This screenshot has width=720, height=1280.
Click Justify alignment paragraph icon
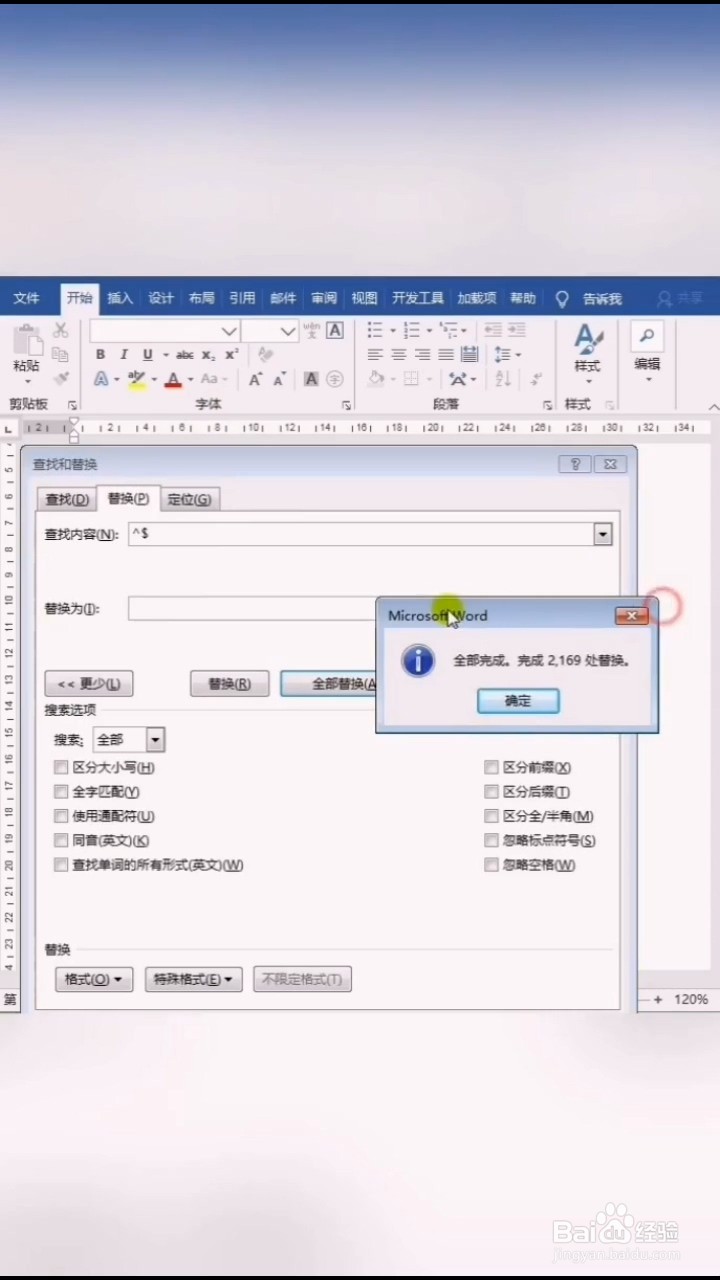pos(446,355)
